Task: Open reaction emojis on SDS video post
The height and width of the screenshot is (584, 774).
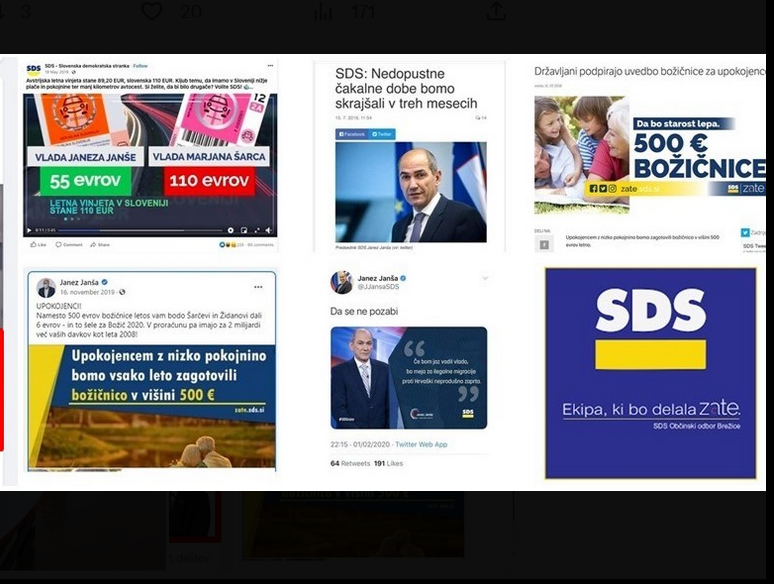Action: (x=228, y=244)
